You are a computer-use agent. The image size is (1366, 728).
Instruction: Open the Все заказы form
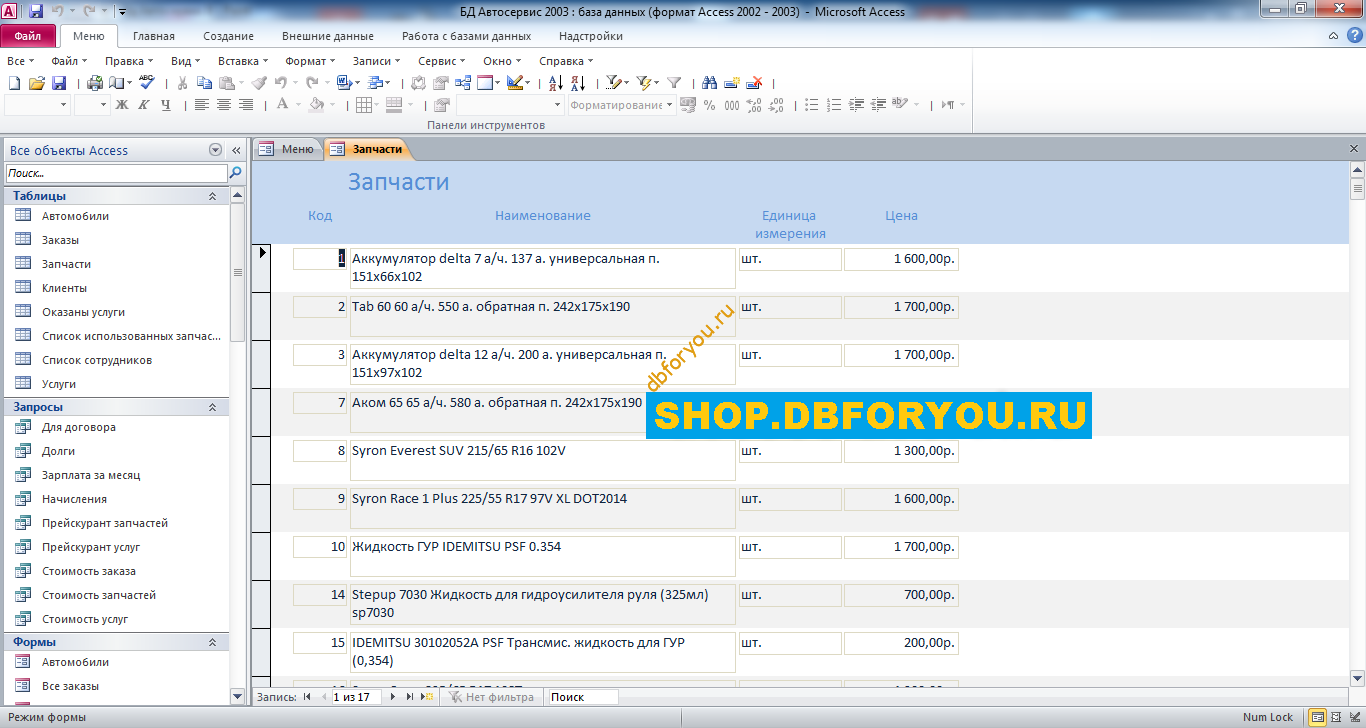(x=70, y=686)
